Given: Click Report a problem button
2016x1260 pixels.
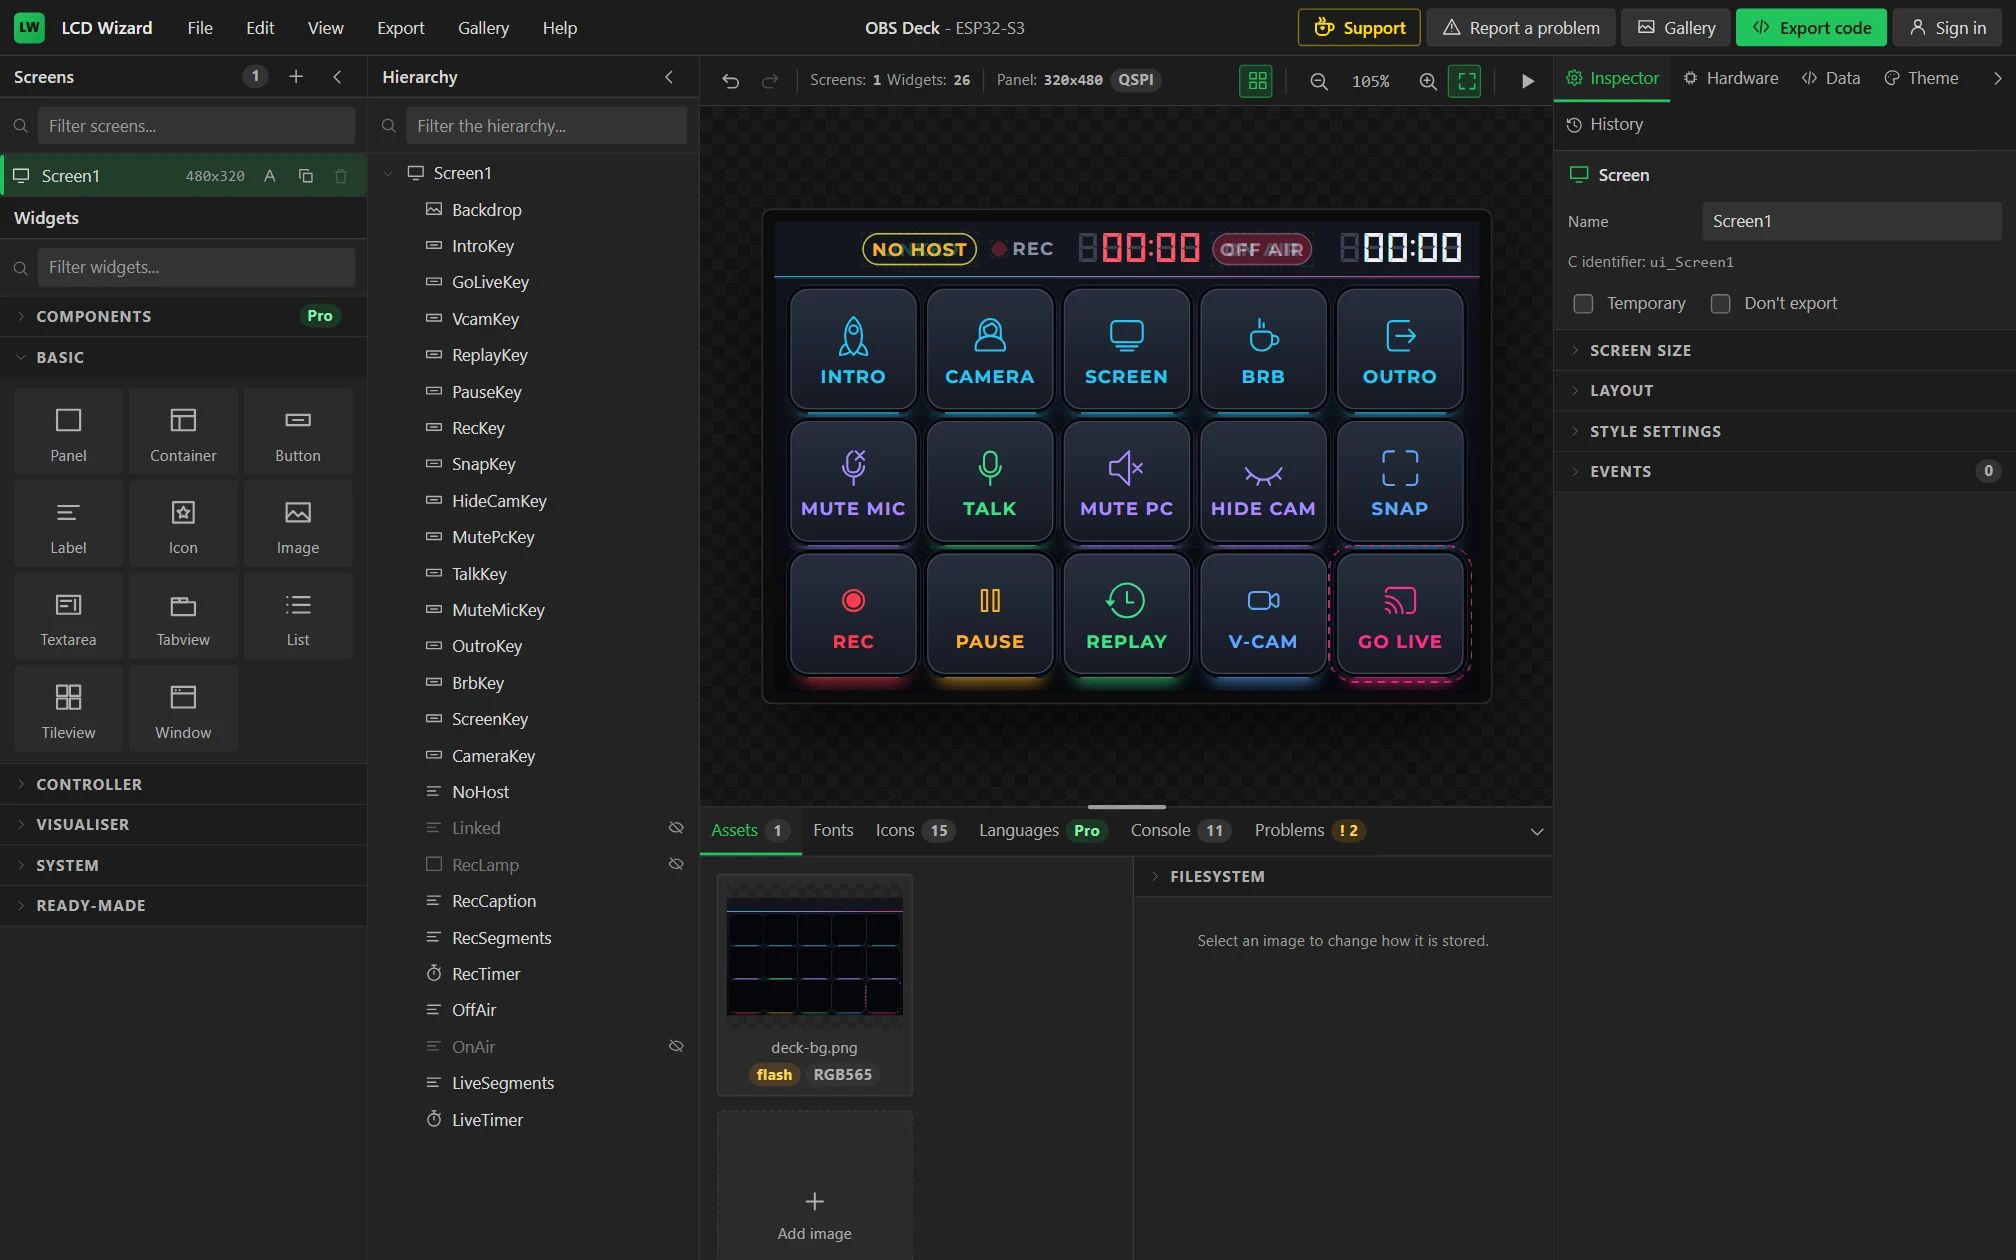Looking at the screenshot, I should click(1520, 28).
